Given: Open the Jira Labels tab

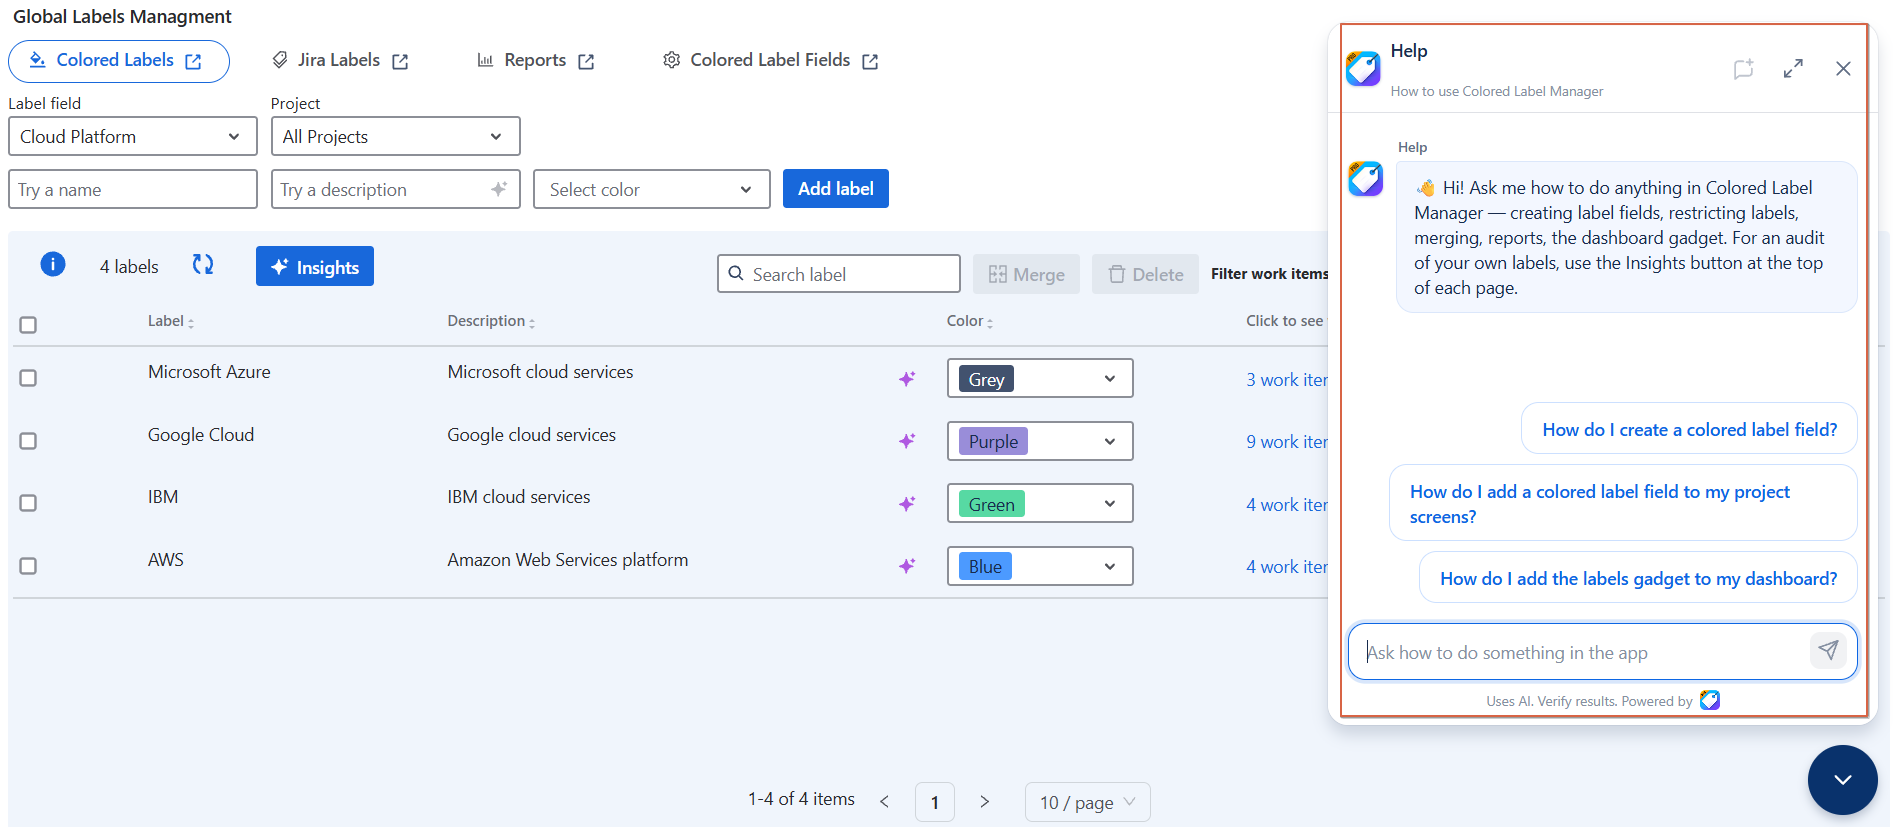Looking at the screenshot, I should pos(340,61).
